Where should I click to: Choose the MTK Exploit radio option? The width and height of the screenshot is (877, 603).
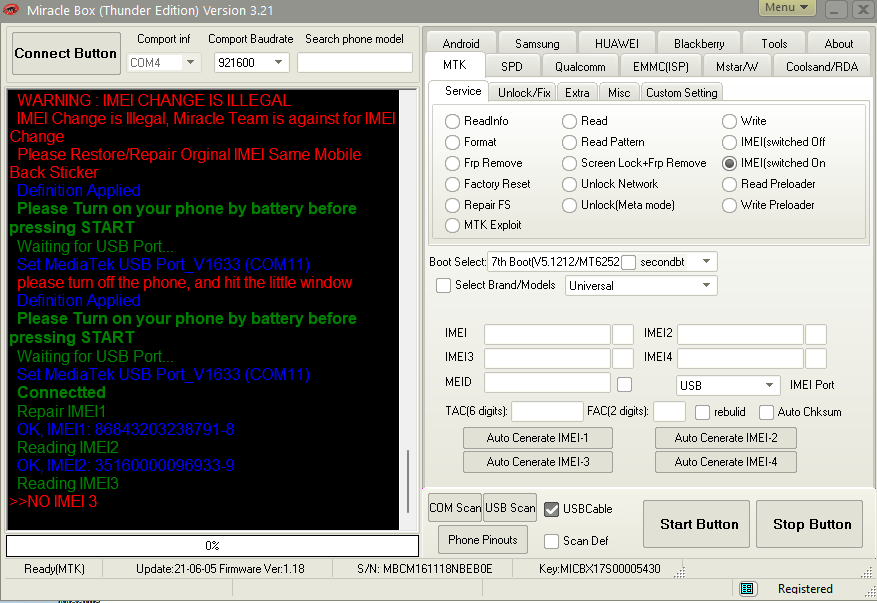coord(452,225)
